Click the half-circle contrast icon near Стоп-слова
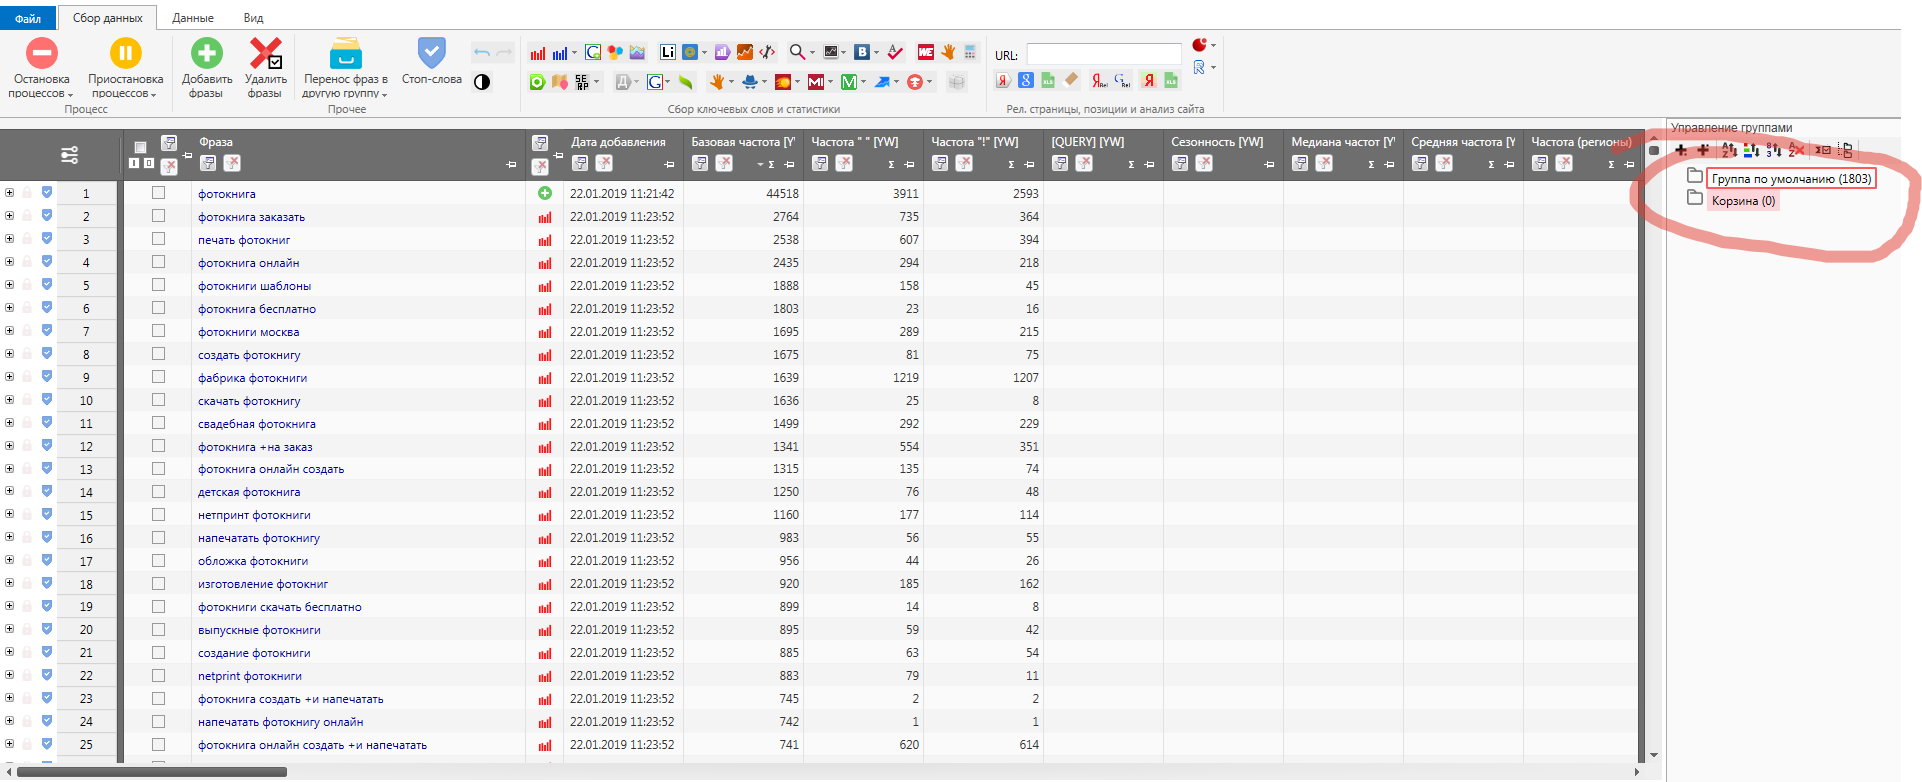Image resolution: width=1922 pixels, height=782 pixels. point(482,82)
